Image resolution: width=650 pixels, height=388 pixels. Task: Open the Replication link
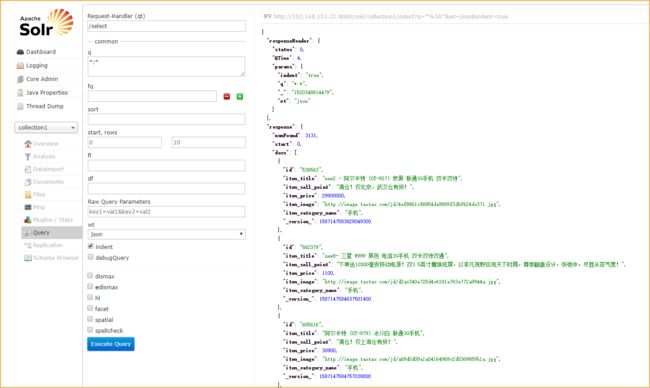coord(48,245)
